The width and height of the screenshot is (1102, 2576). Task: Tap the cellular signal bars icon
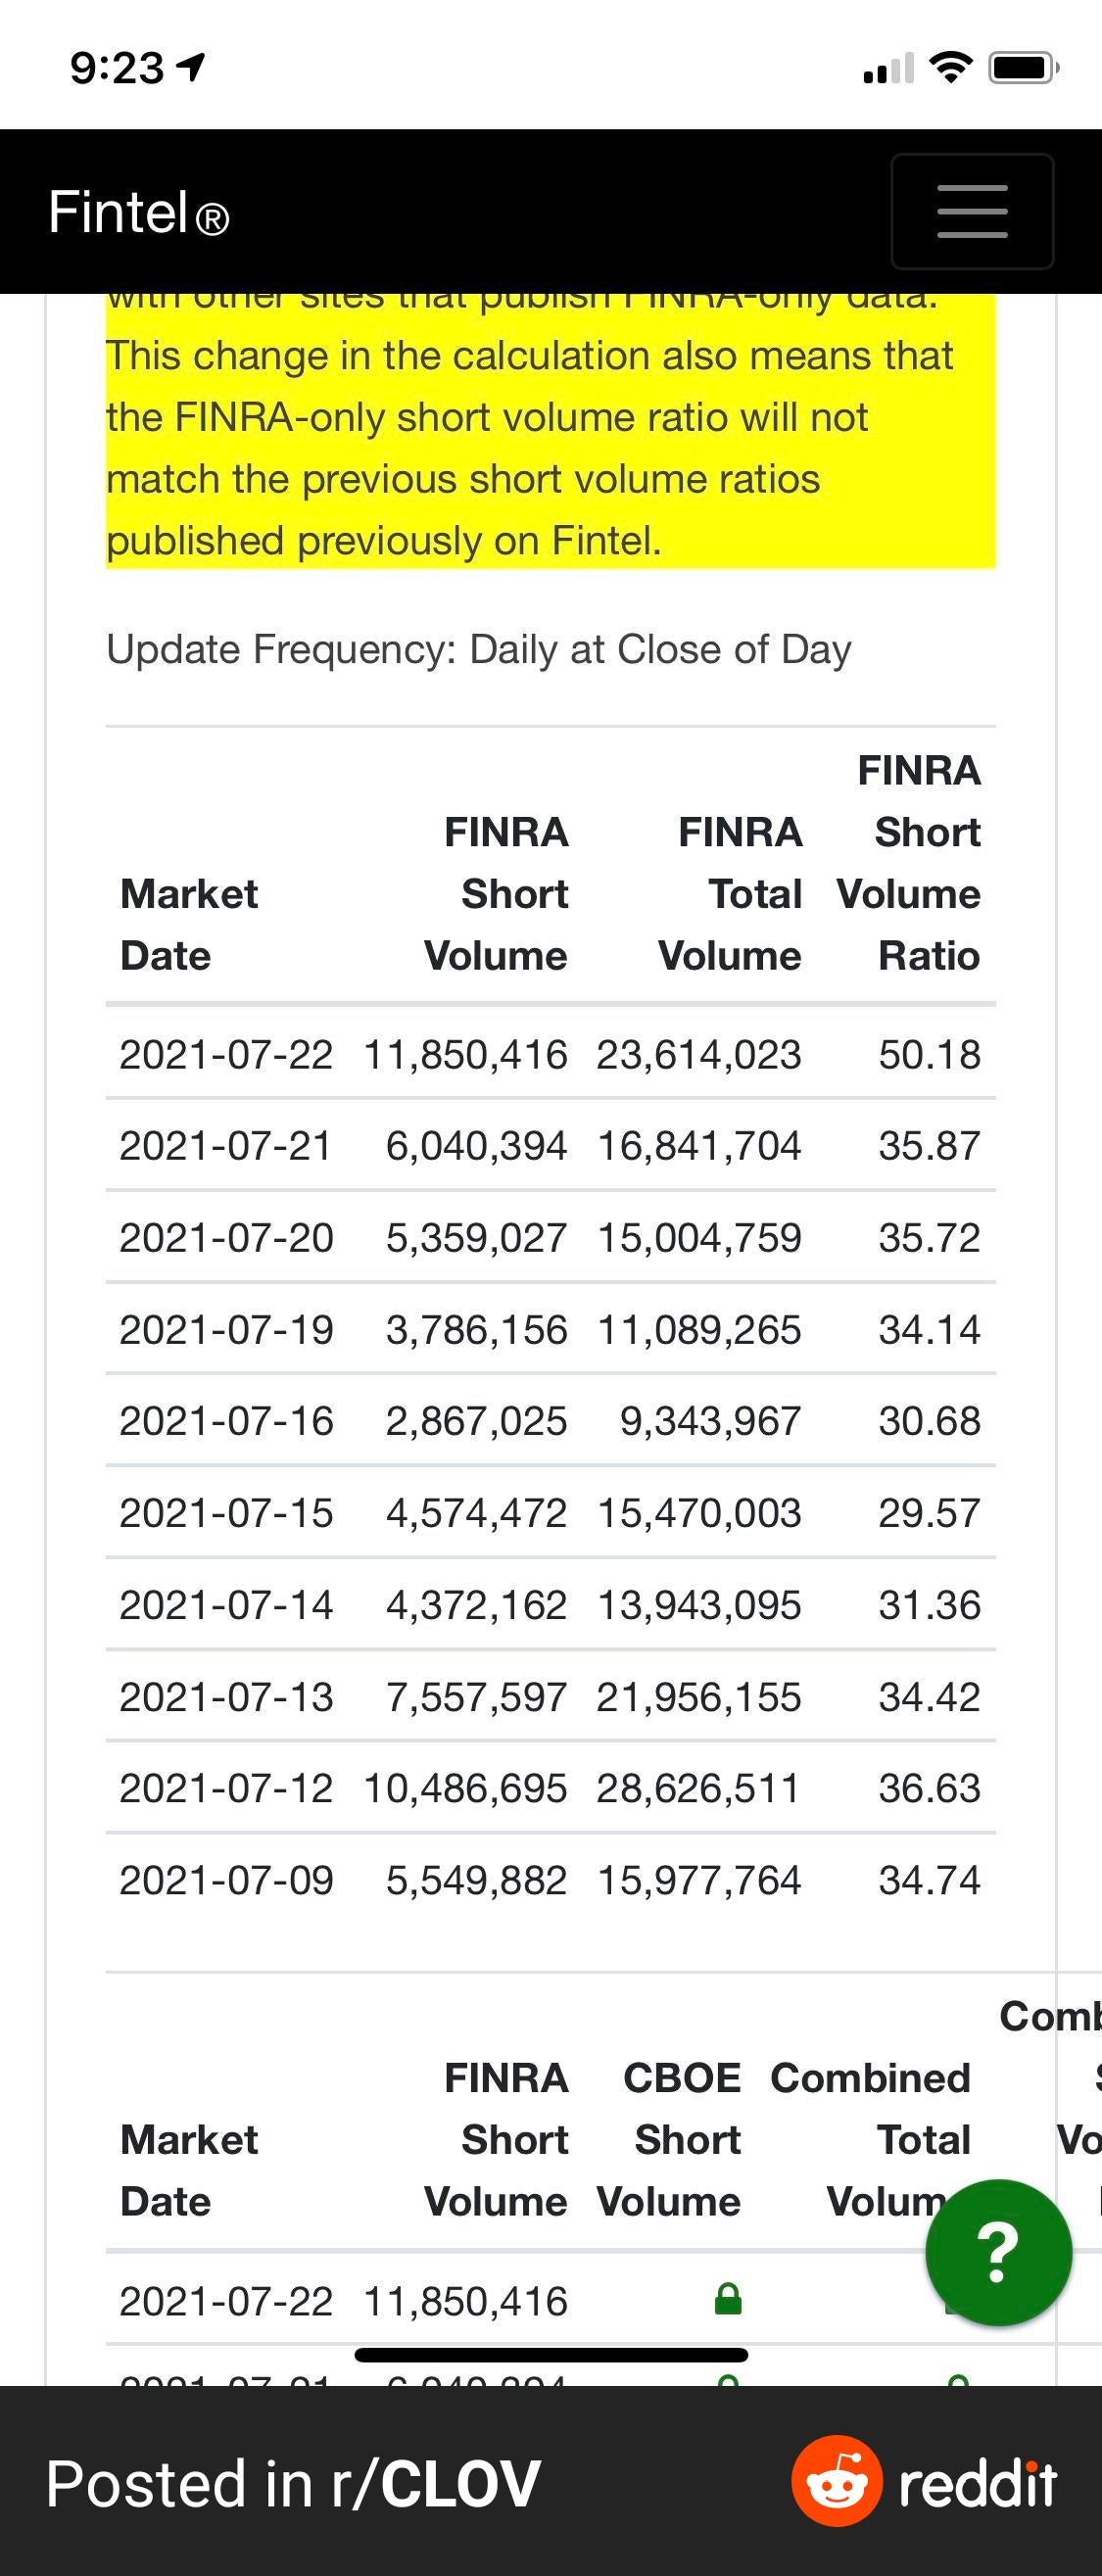(888, 68)
